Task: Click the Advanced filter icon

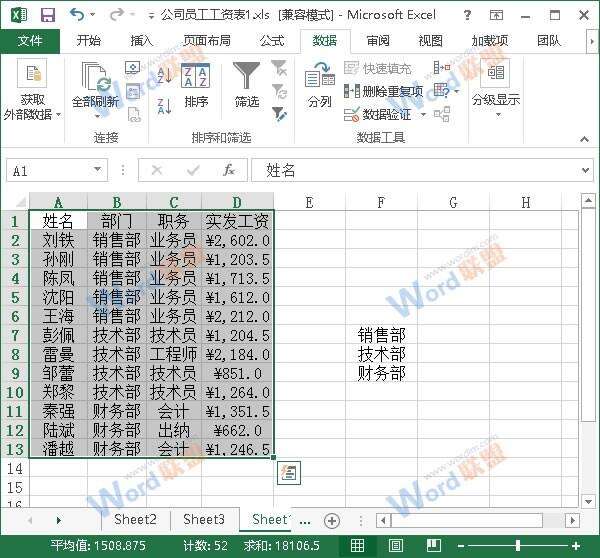Action: point(279,115)
